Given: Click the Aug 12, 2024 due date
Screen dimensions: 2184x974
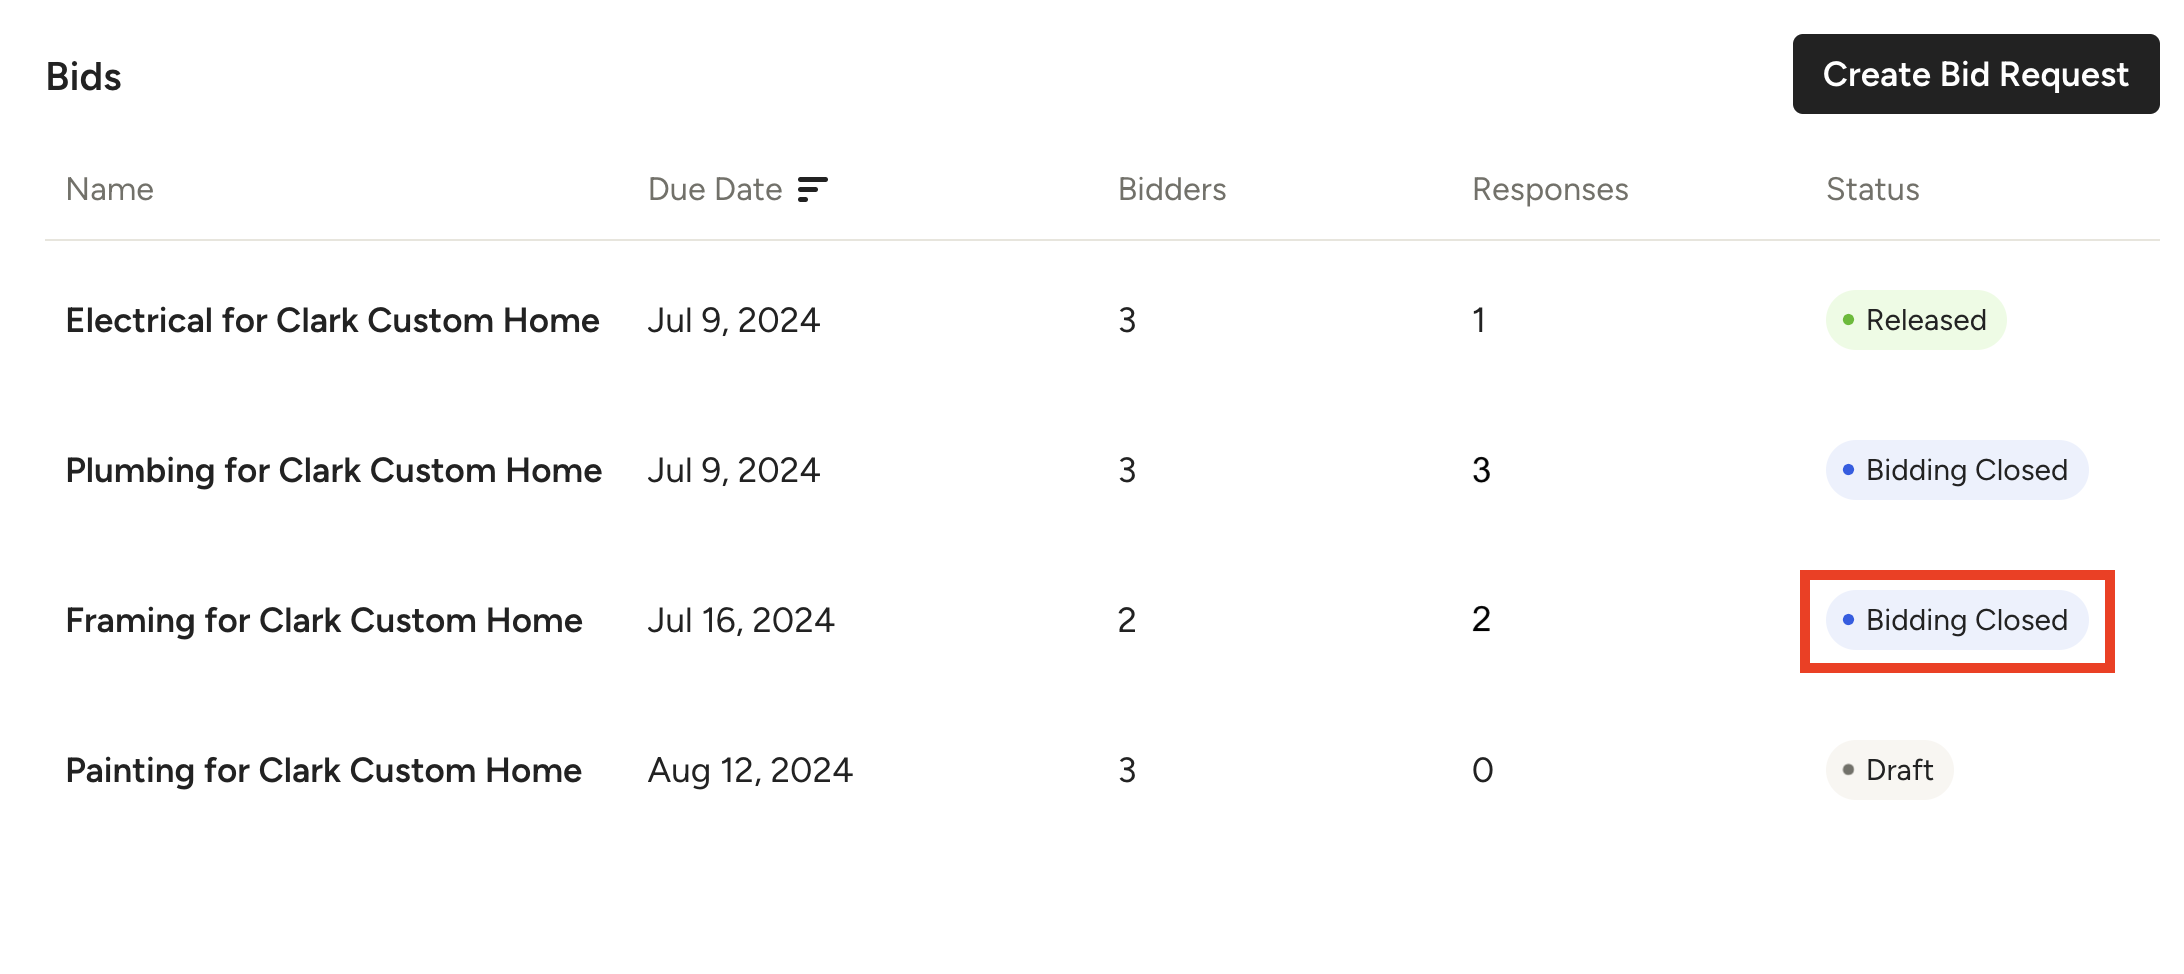Looking at the screenshot, I should pyautogui.click(x=749, y=770).
